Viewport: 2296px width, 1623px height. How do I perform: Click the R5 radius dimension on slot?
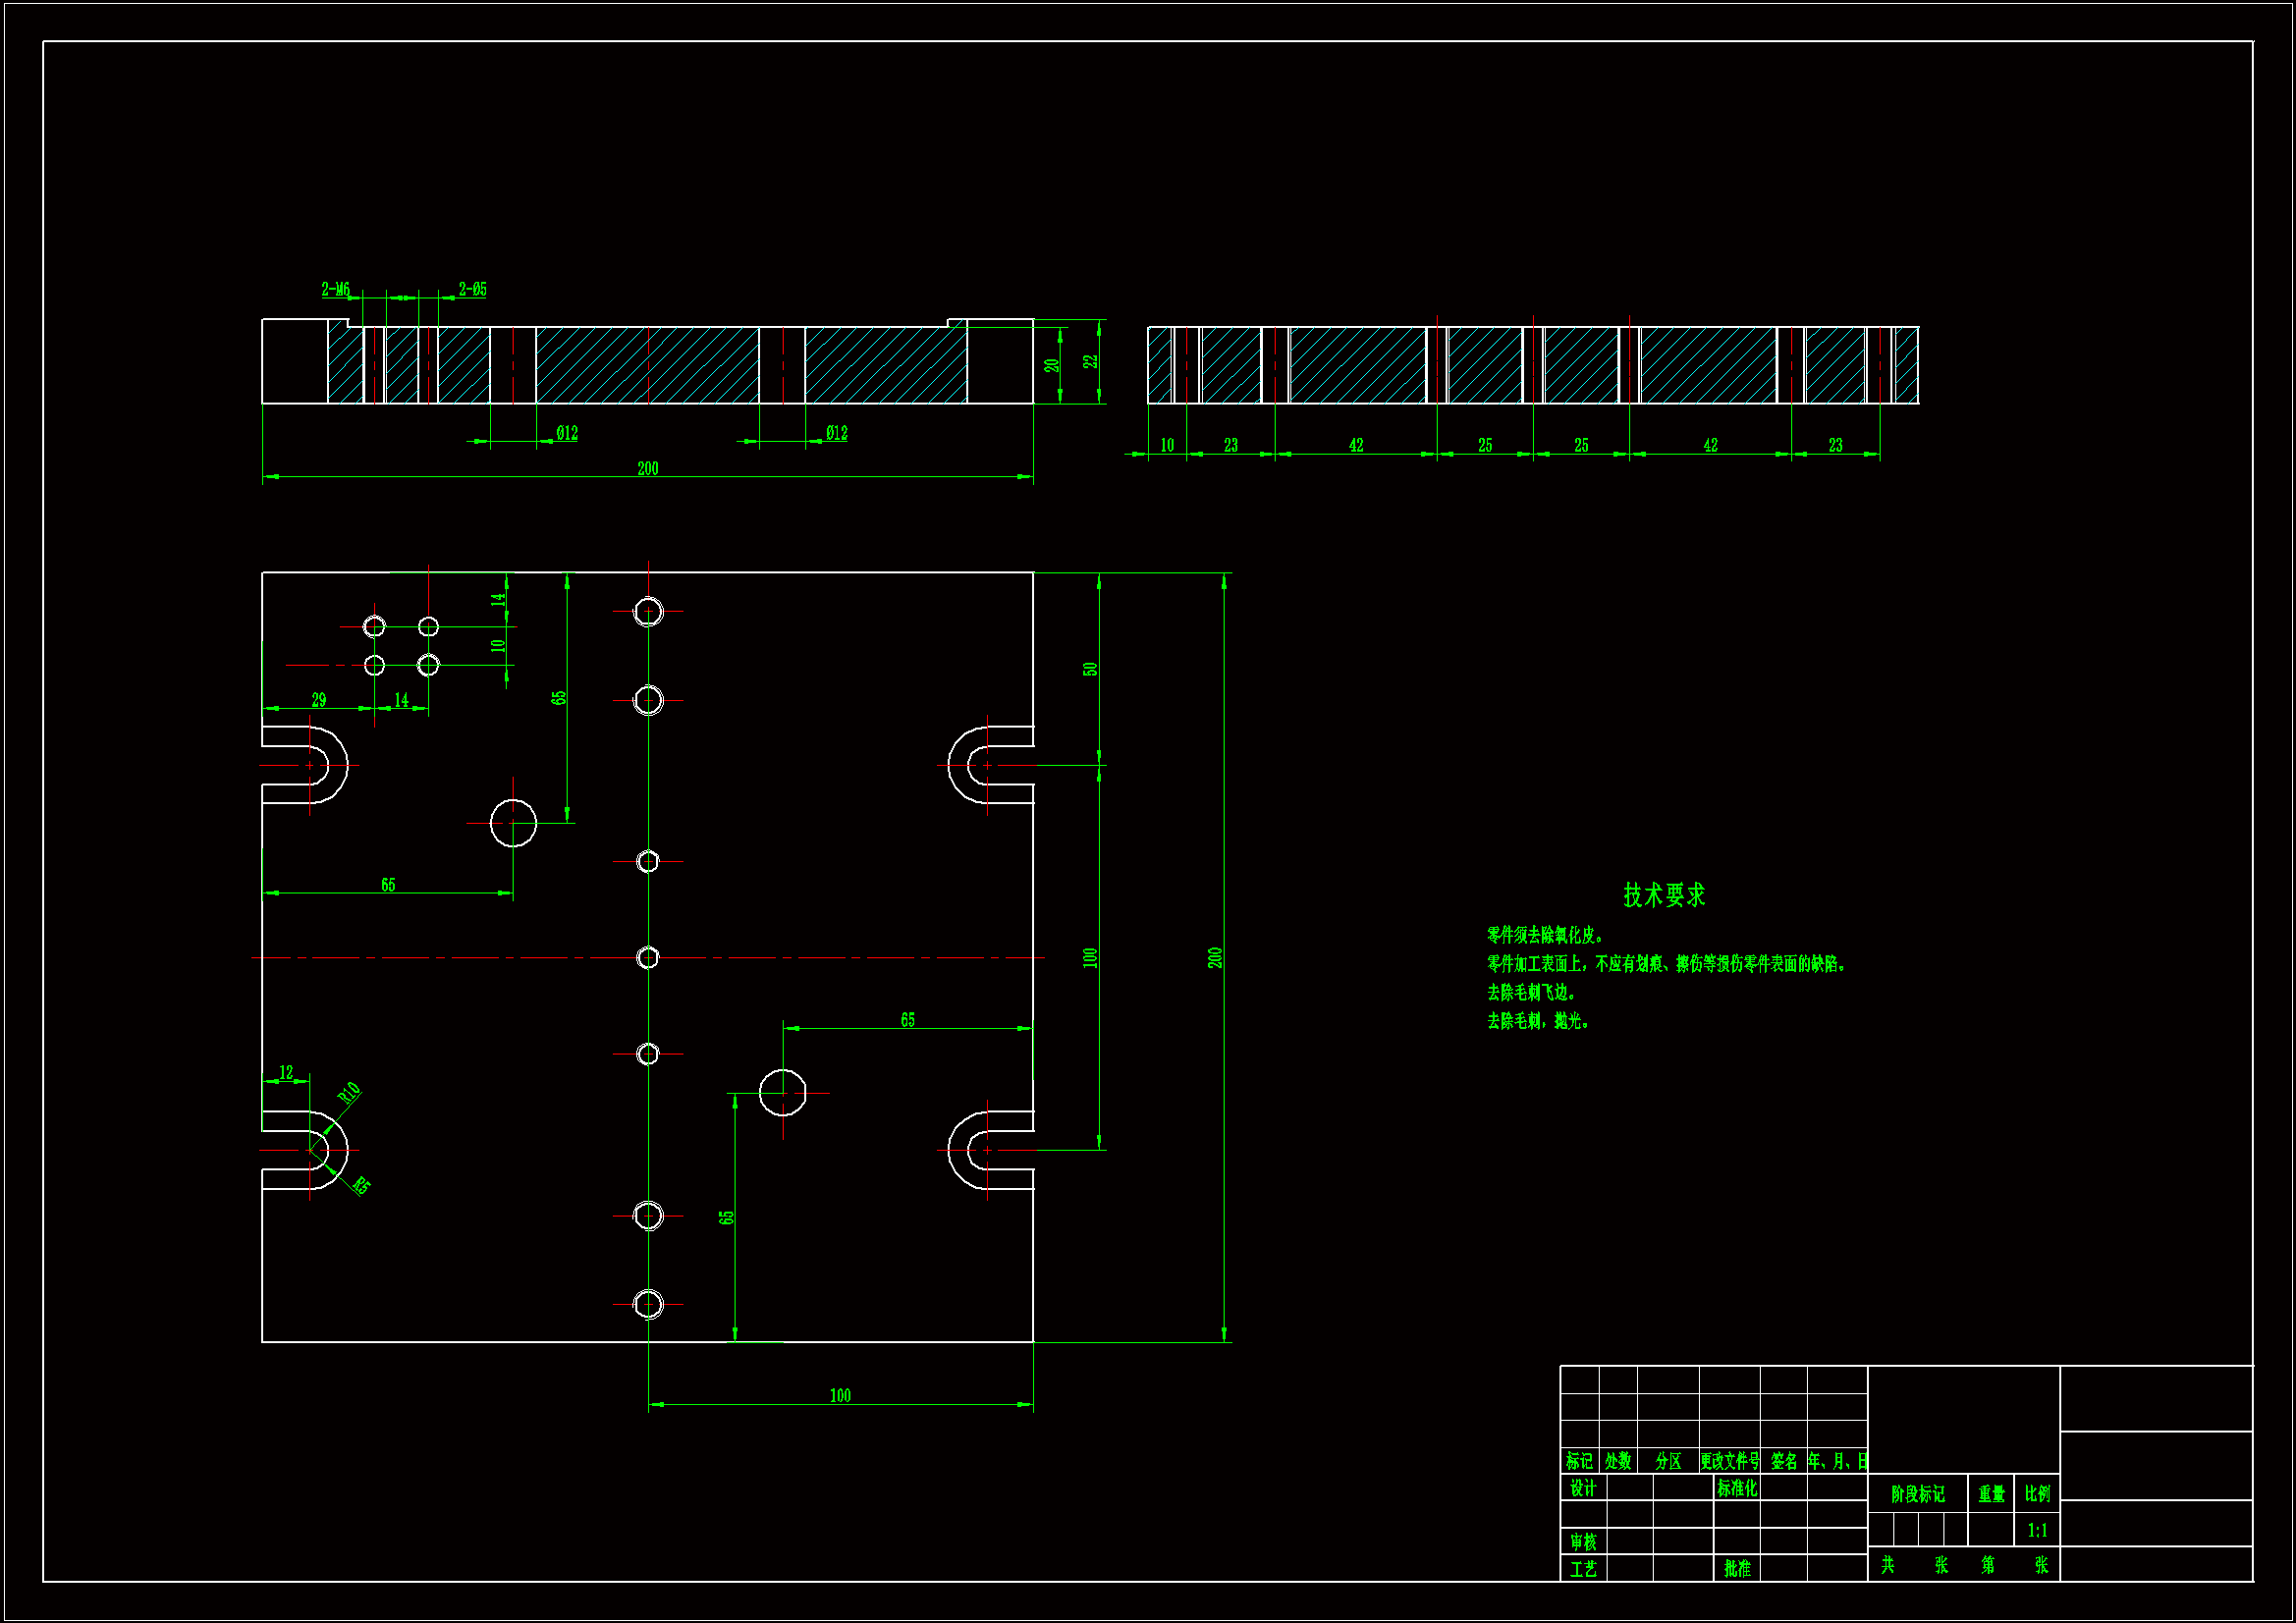(361, 1186)
